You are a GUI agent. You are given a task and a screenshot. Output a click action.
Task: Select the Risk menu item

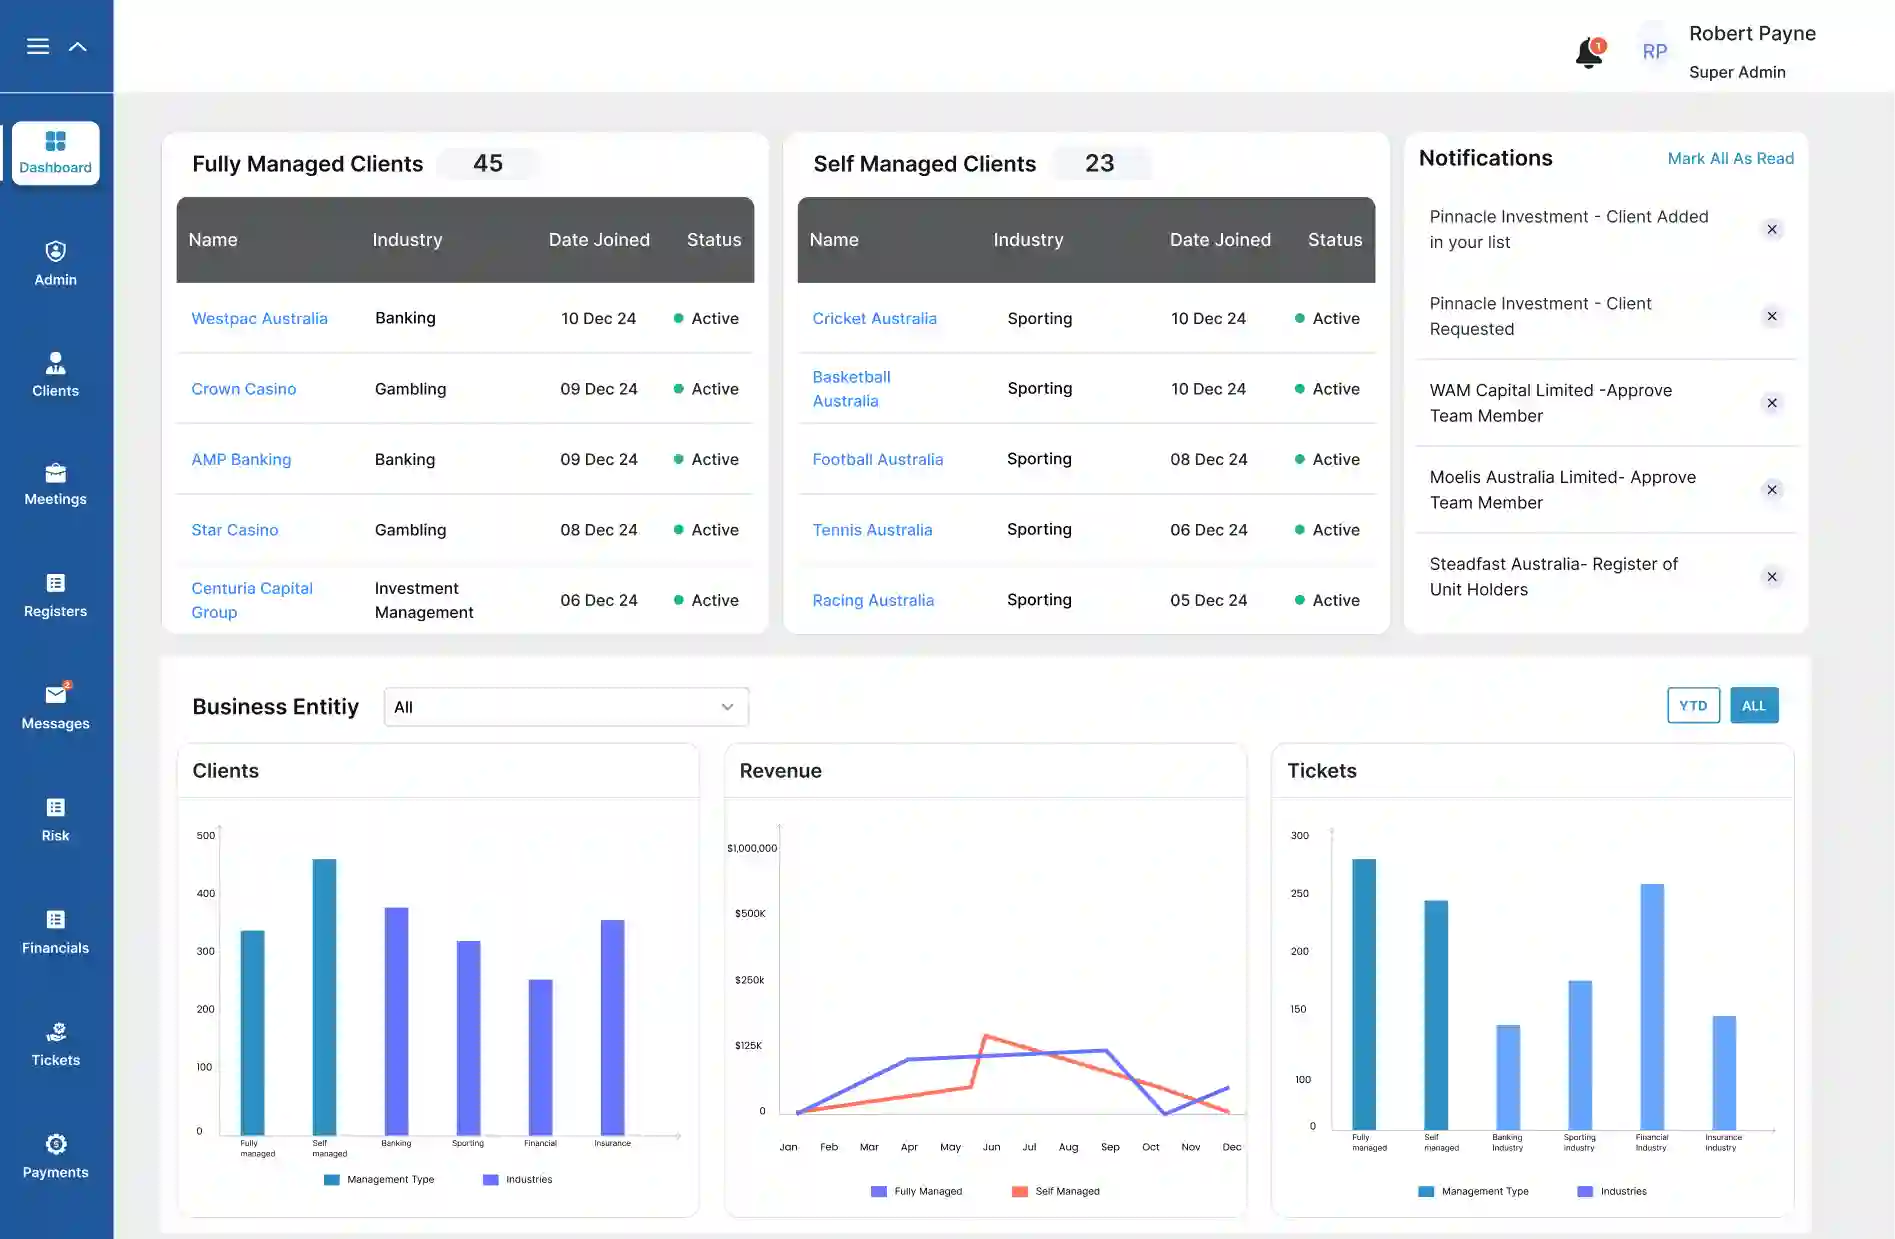(x=56, y=819)
